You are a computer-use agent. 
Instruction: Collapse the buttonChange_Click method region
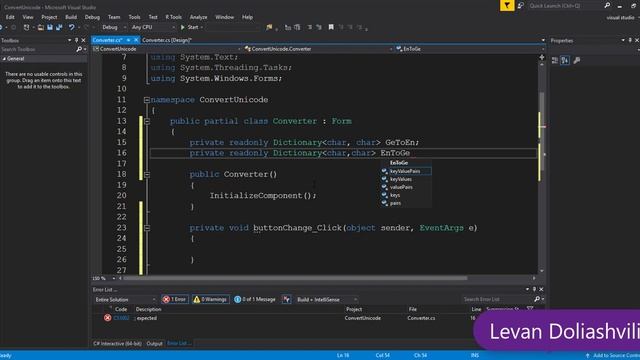pyautogui.click(x=147, y=228)
